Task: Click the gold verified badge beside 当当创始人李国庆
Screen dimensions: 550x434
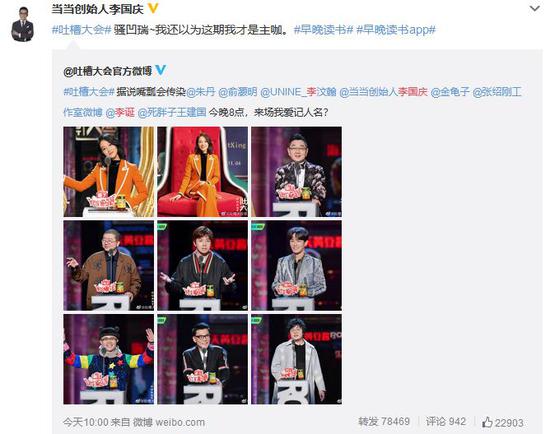Action: [x=153, y=8]
